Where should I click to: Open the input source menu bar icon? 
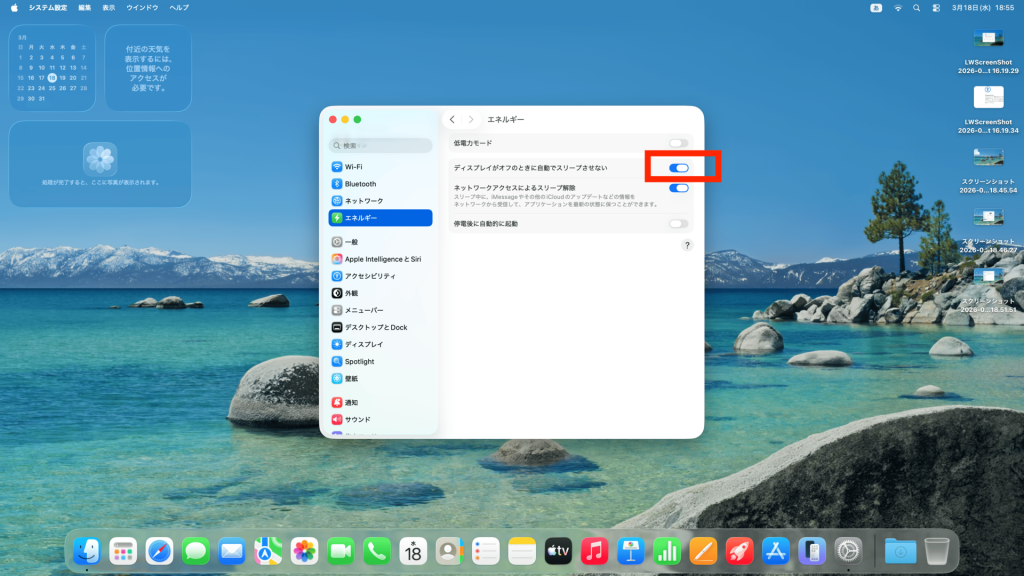[x=876, y=8]
